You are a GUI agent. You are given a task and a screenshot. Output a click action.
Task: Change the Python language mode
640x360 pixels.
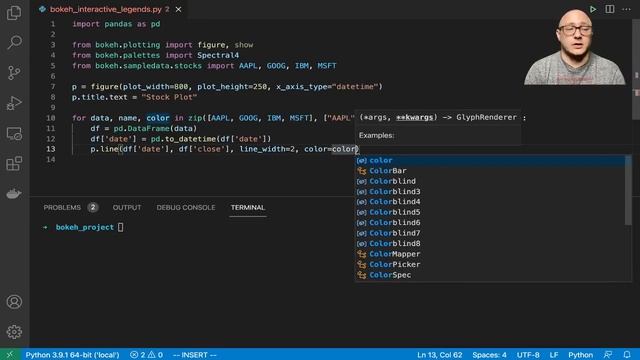pos(580,355)
